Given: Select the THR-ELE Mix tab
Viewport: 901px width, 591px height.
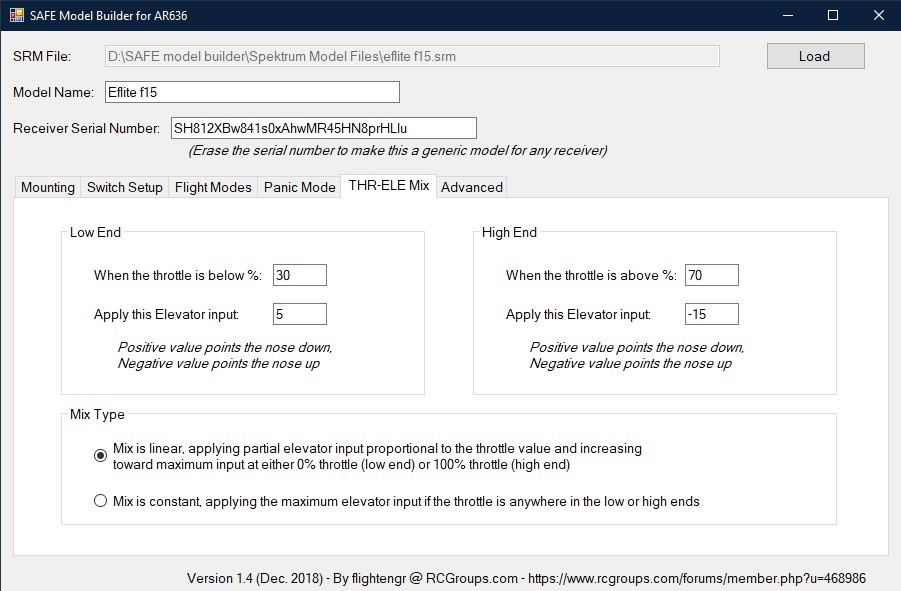Looking at the screenshot, I should (x=388, y=186).
